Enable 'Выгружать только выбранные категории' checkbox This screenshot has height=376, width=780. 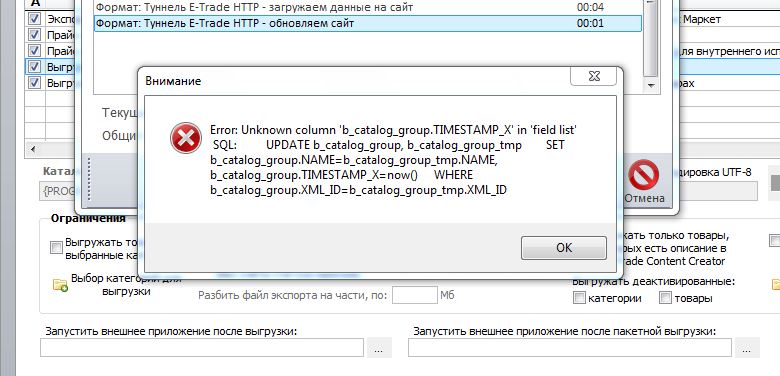point(56,248)
